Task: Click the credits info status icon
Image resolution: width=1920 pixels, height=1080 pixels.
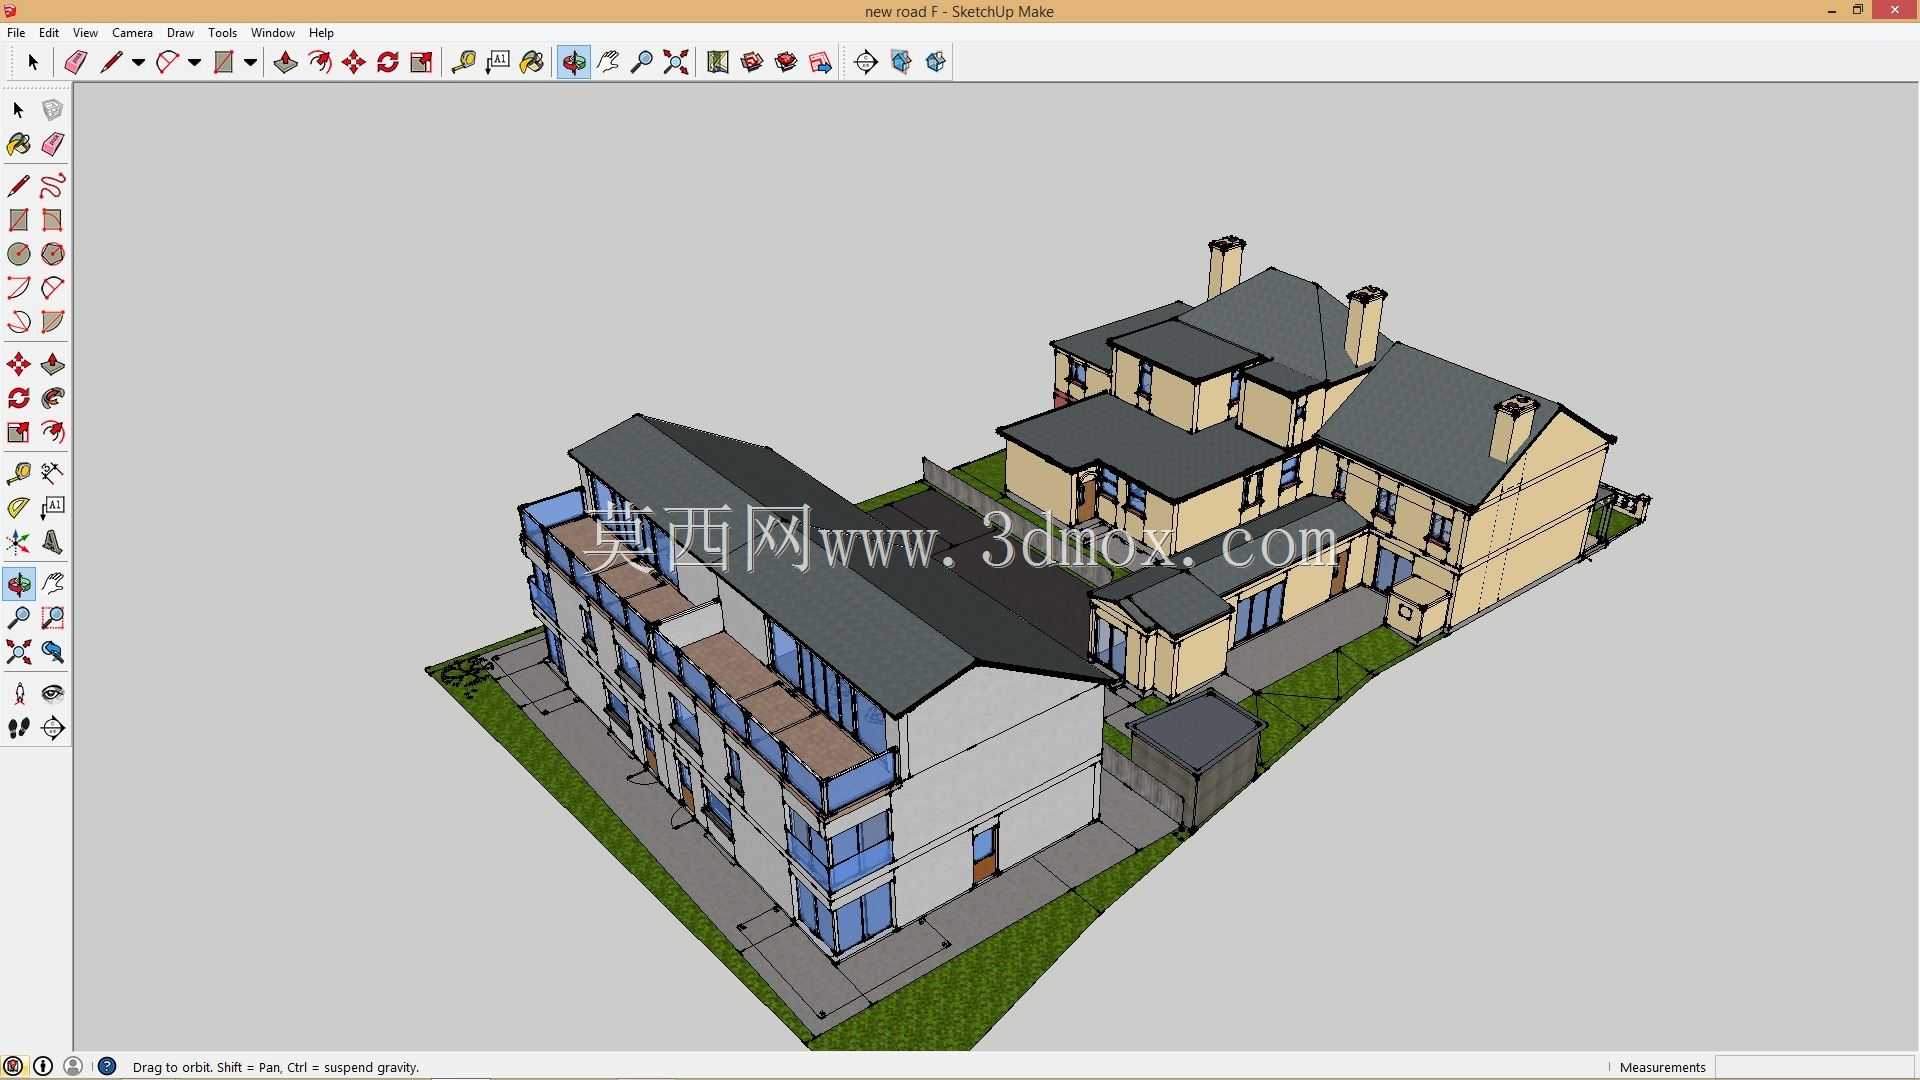Action: pos(43,1066)
